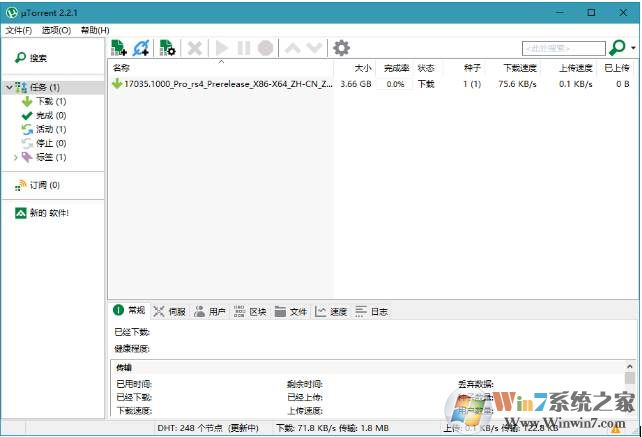Click the 3.66 GB size cell

pyautogui.click(x=355, y=84)
